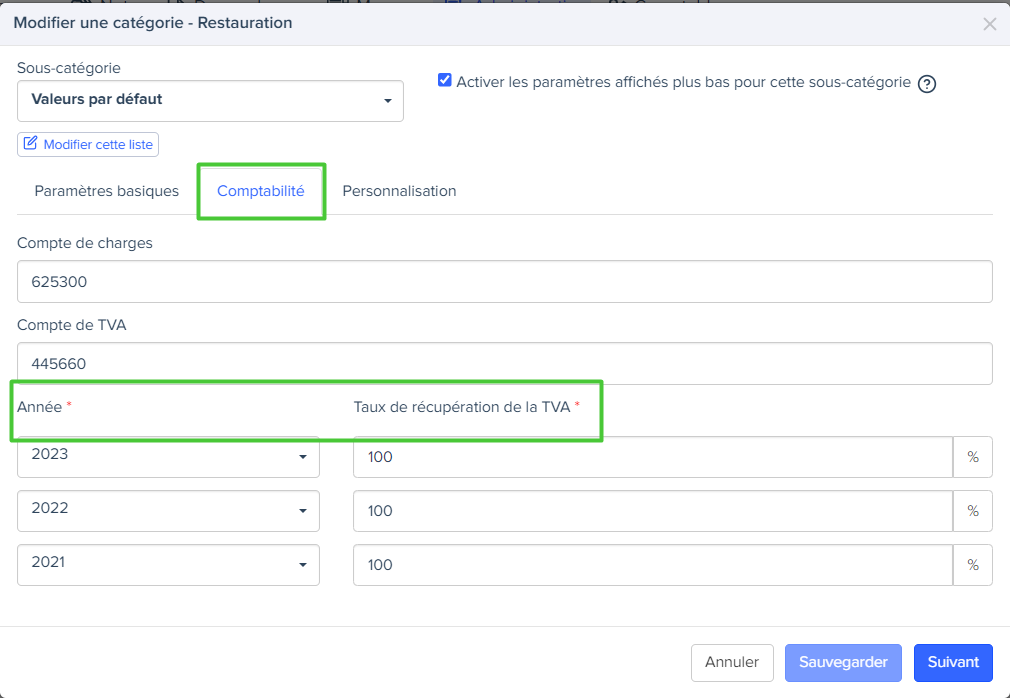Expand the 2022 year dropdown
This screenshot has height=698, width=1010.
coord(168,510)
